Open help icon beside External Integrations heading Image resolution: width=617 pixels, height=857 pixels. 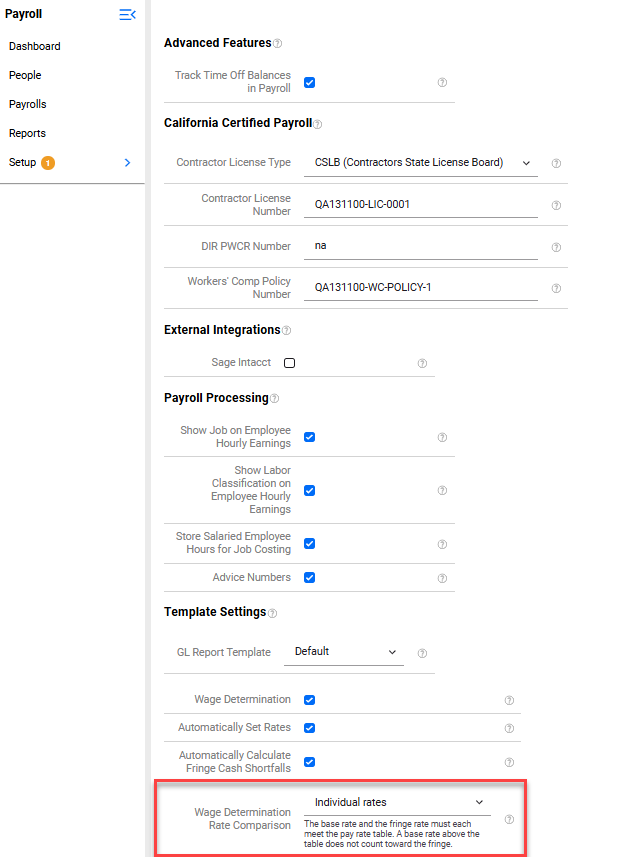(x=286, y=331)
